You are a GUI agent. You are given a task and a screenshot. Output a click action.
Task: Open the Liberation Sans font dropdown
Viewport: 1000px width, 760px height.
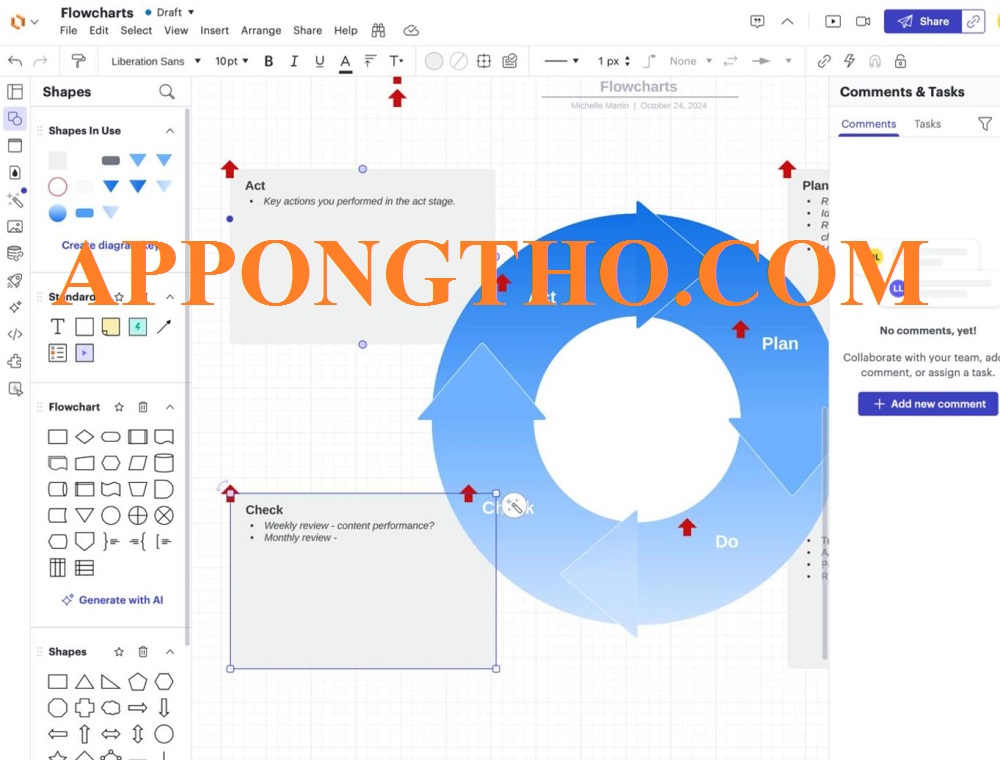click(156, 61)
